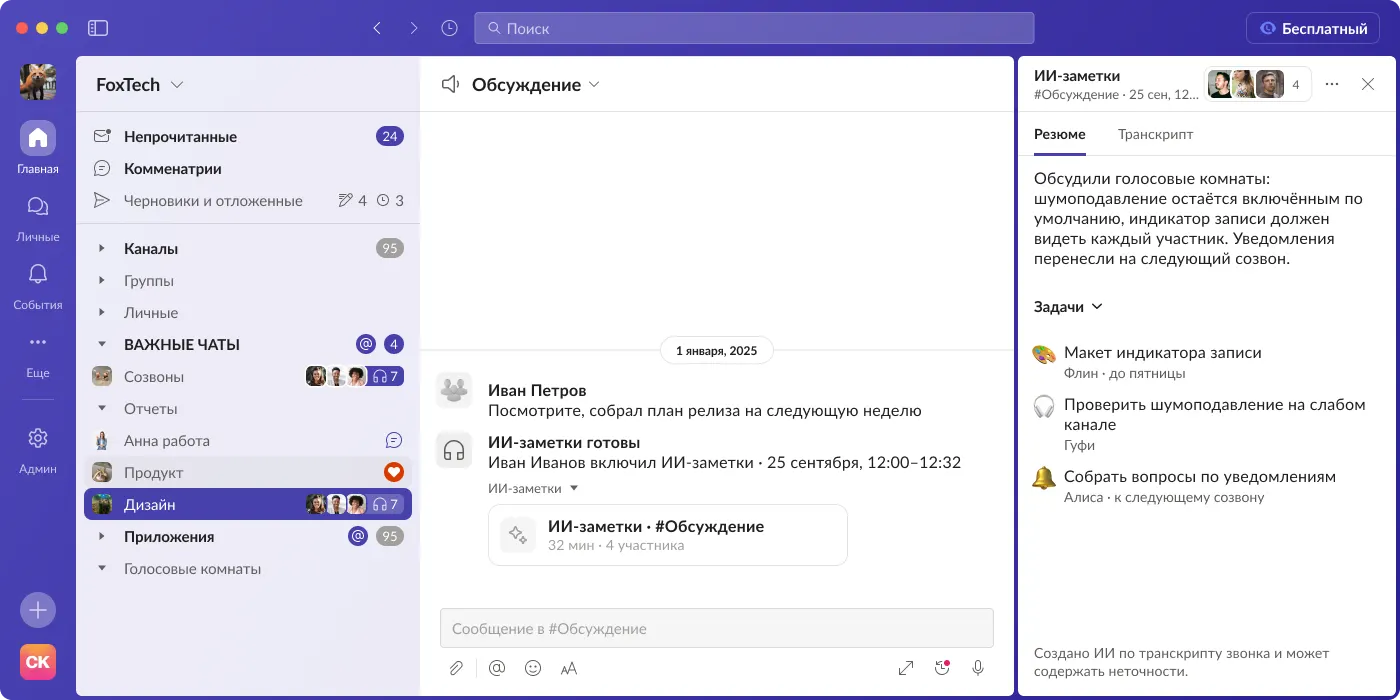Click the headphones counter on Созвоны
This screenshot has height=700, width=1400.
pyautogui.click(x=386, y=377)
